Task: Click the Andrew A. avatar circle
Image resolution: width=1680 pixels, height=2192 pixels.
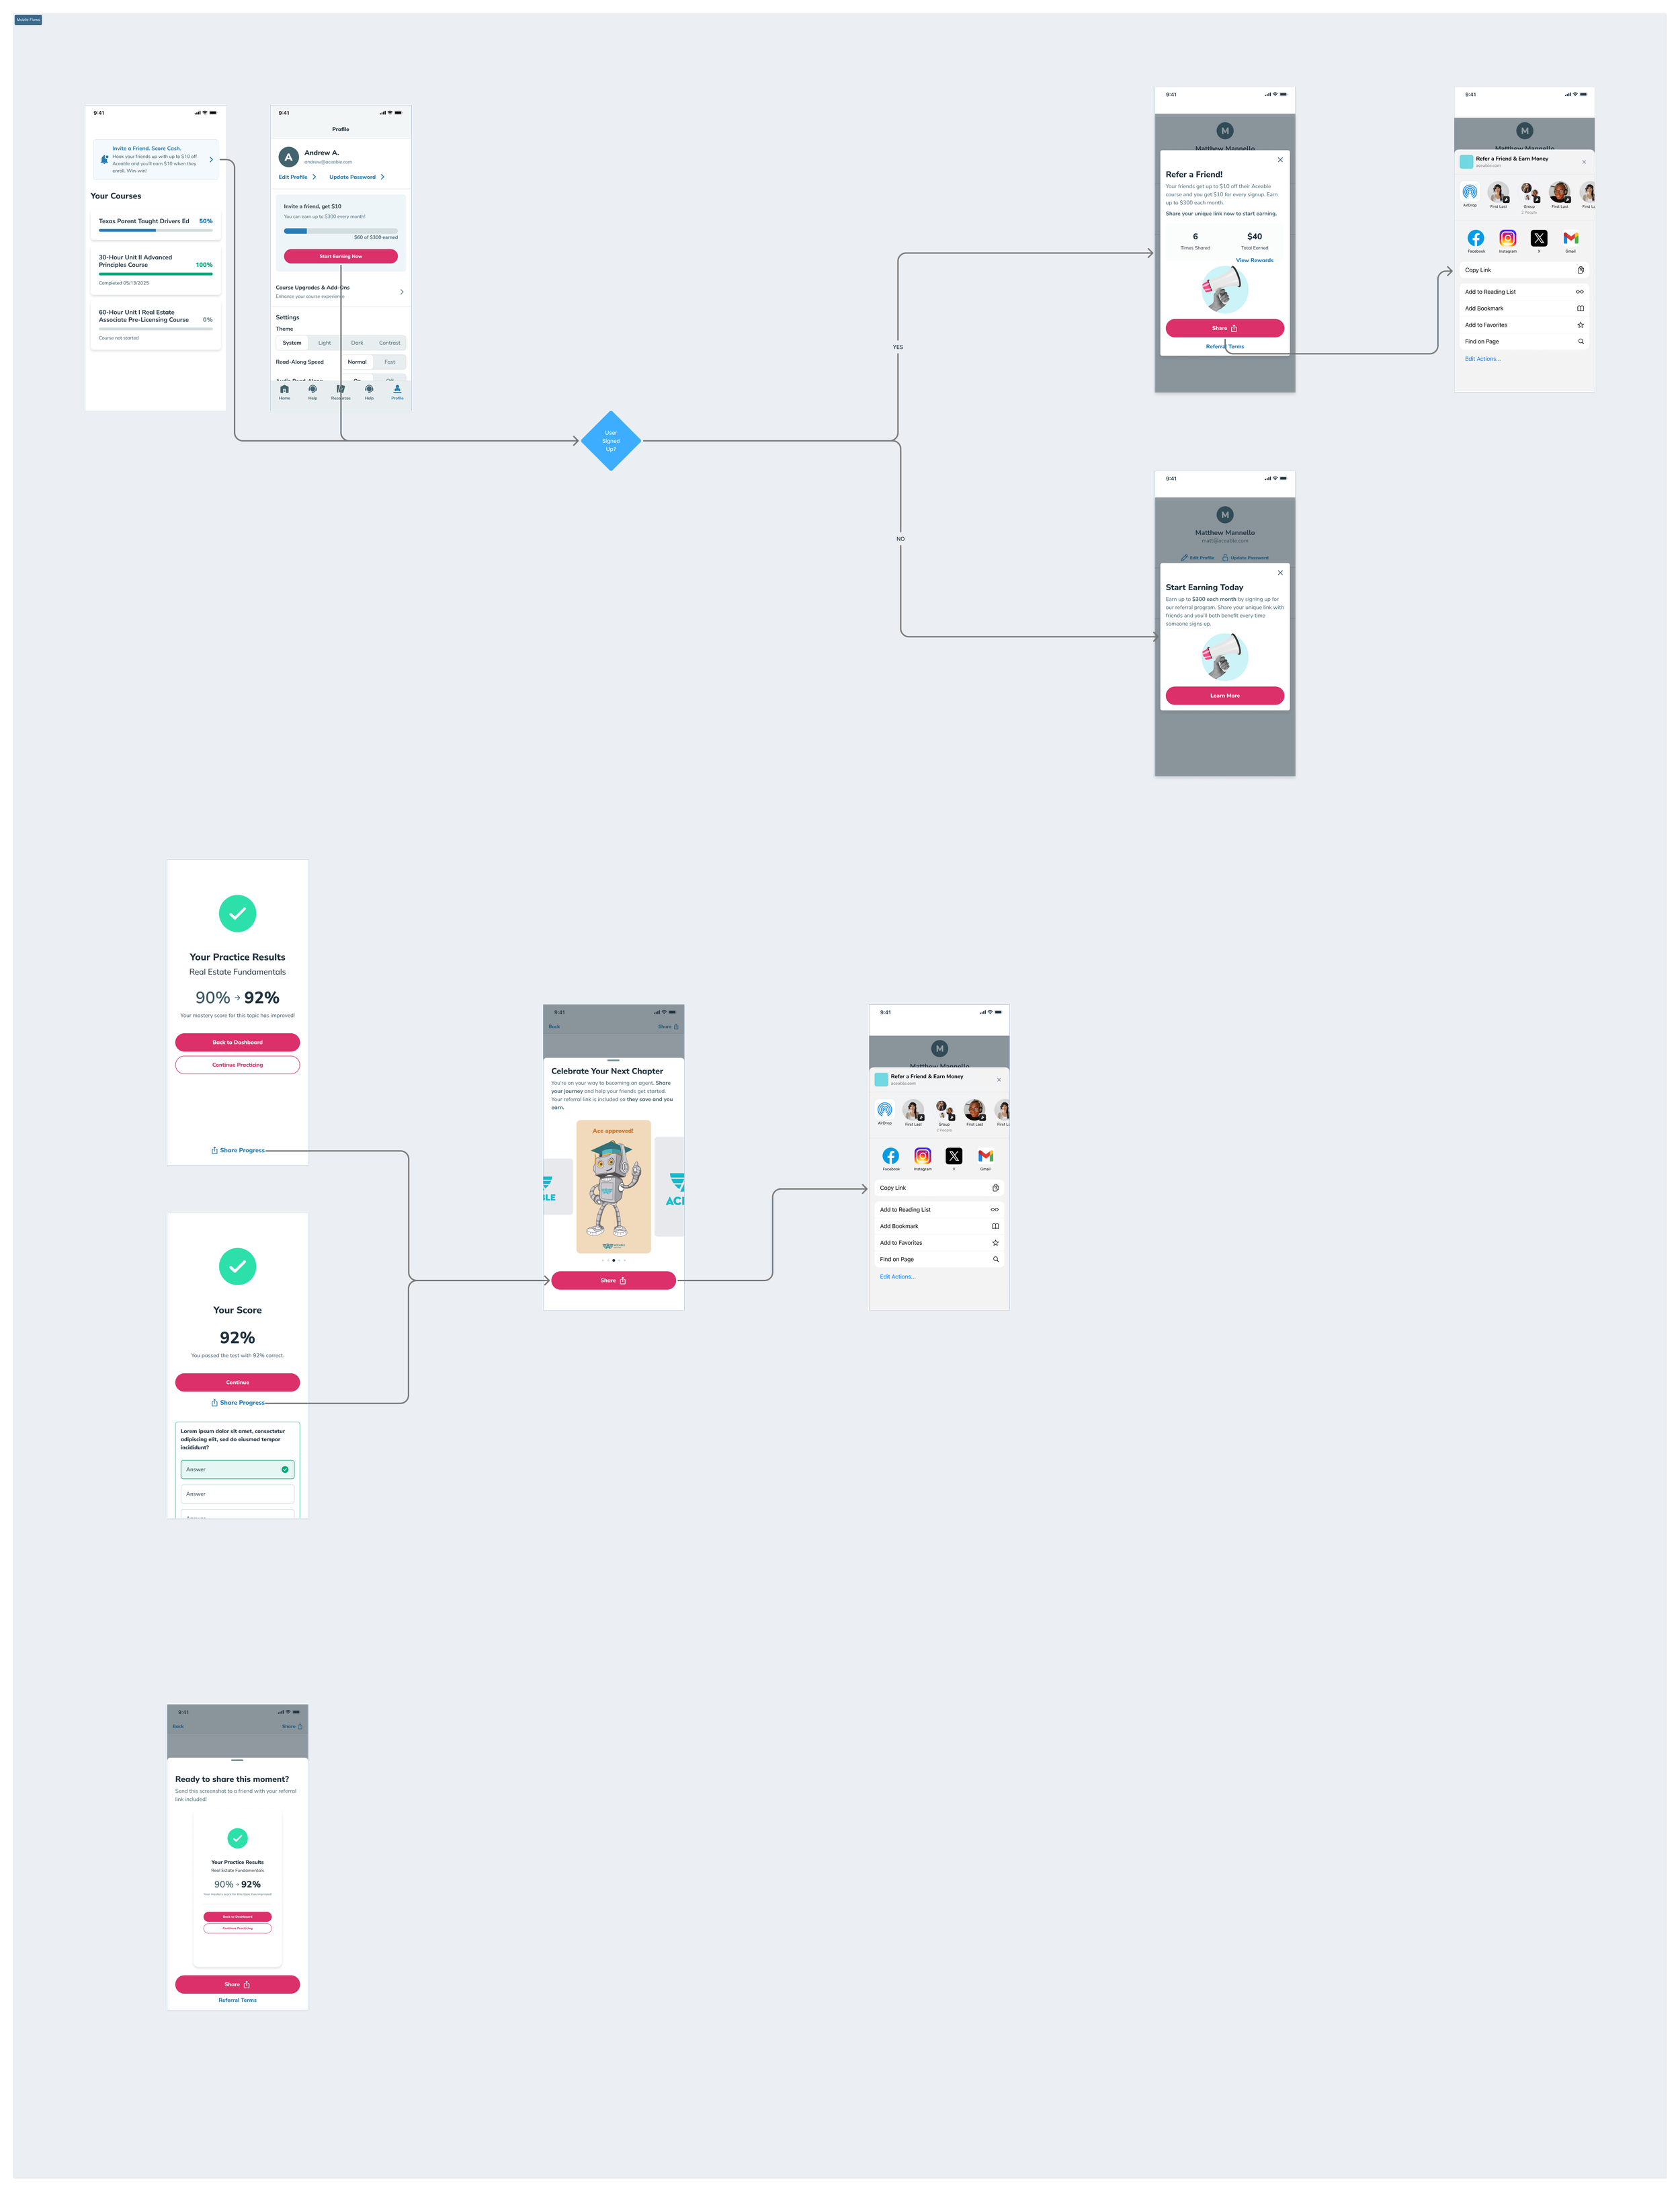Action: [x=288, y=157]
